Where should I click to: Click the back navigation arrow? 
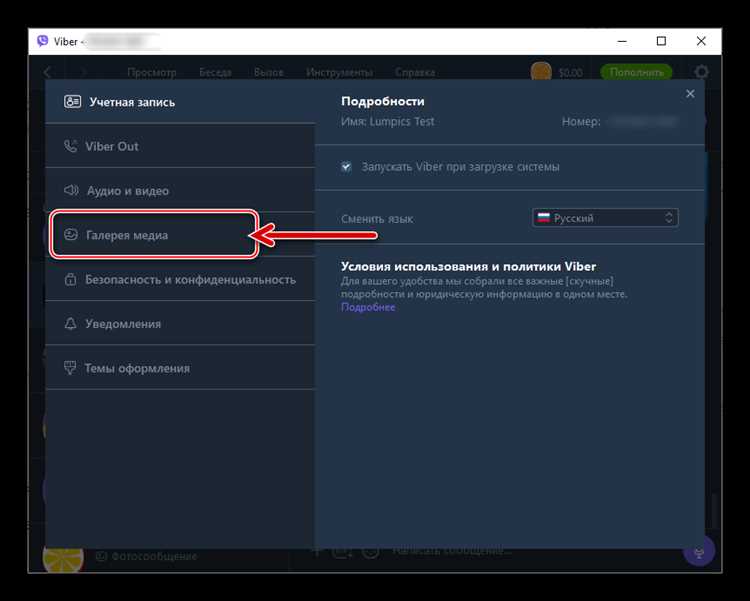point(47,72)
